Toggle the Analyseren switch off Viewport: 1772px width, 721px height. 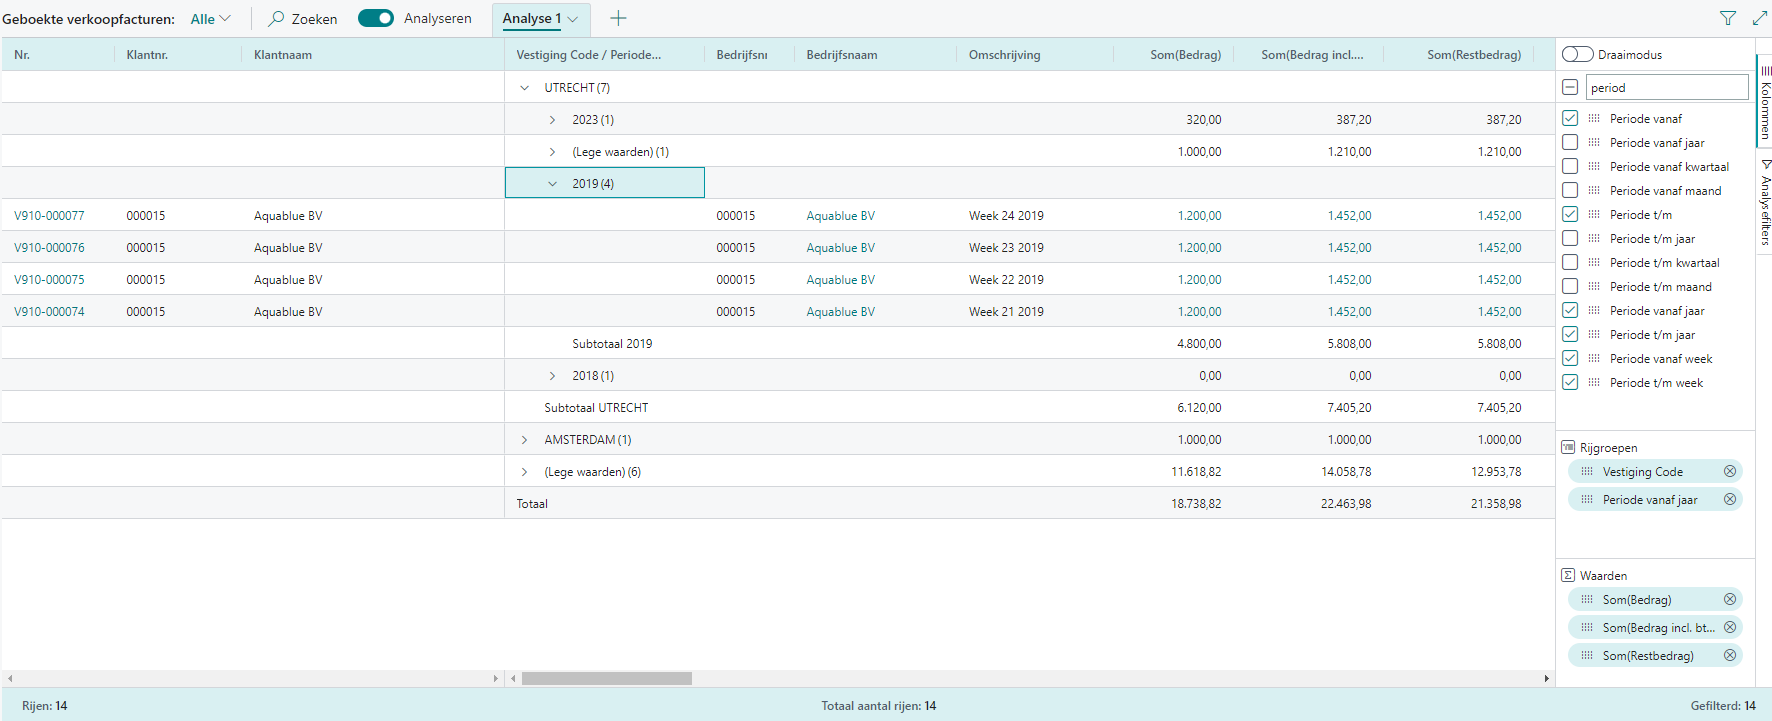[376, 18]
